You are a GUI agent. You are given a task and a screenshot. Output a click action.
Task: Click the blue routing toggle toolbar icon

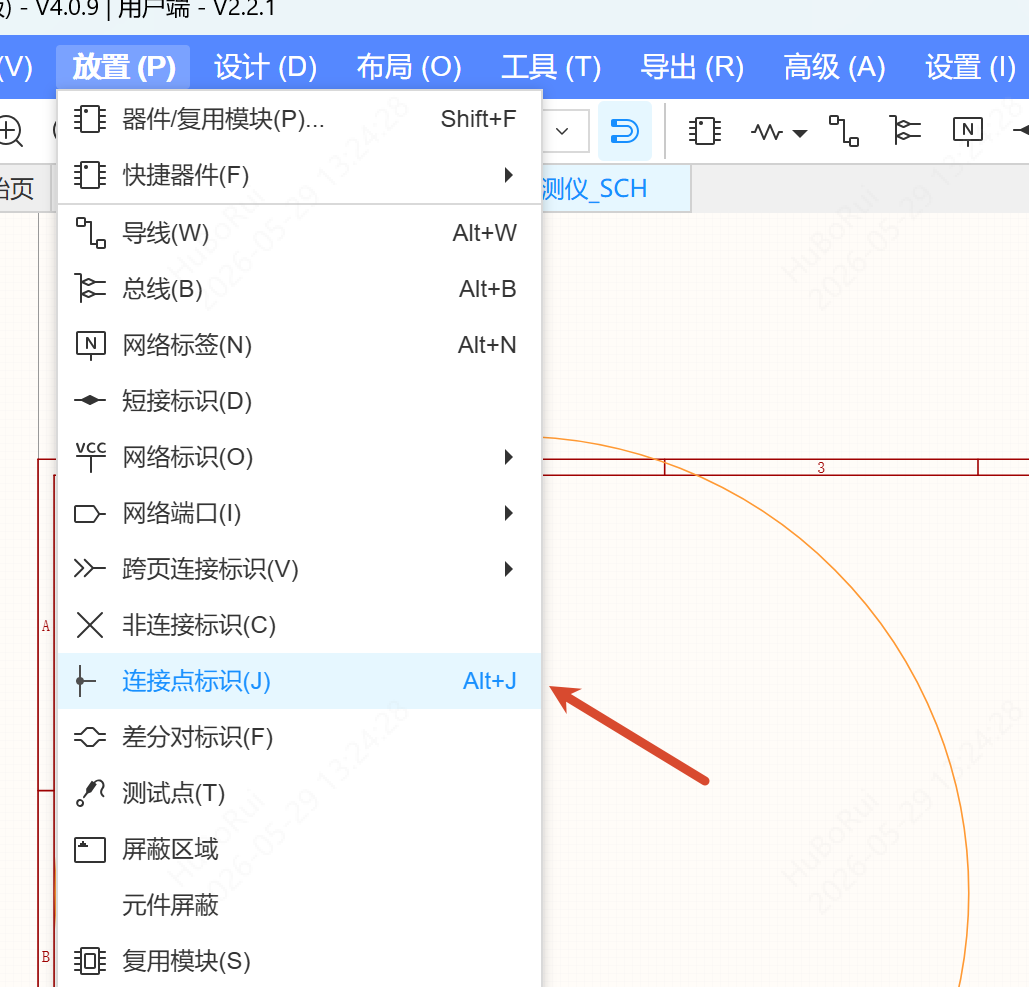625,131
